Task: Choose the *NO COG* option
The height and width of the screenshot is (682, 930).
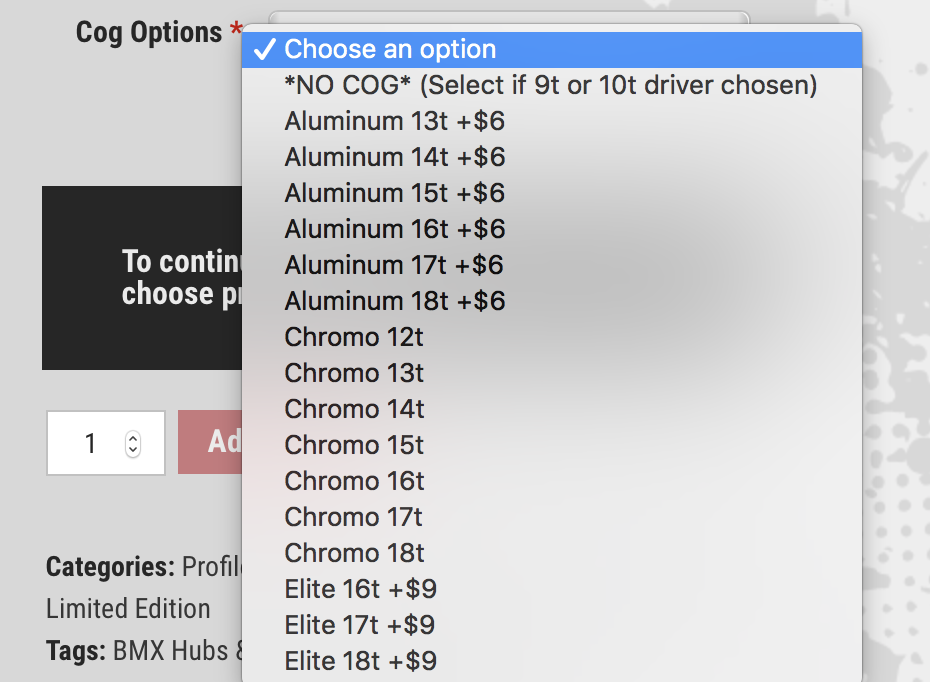Action: (550, 85)
